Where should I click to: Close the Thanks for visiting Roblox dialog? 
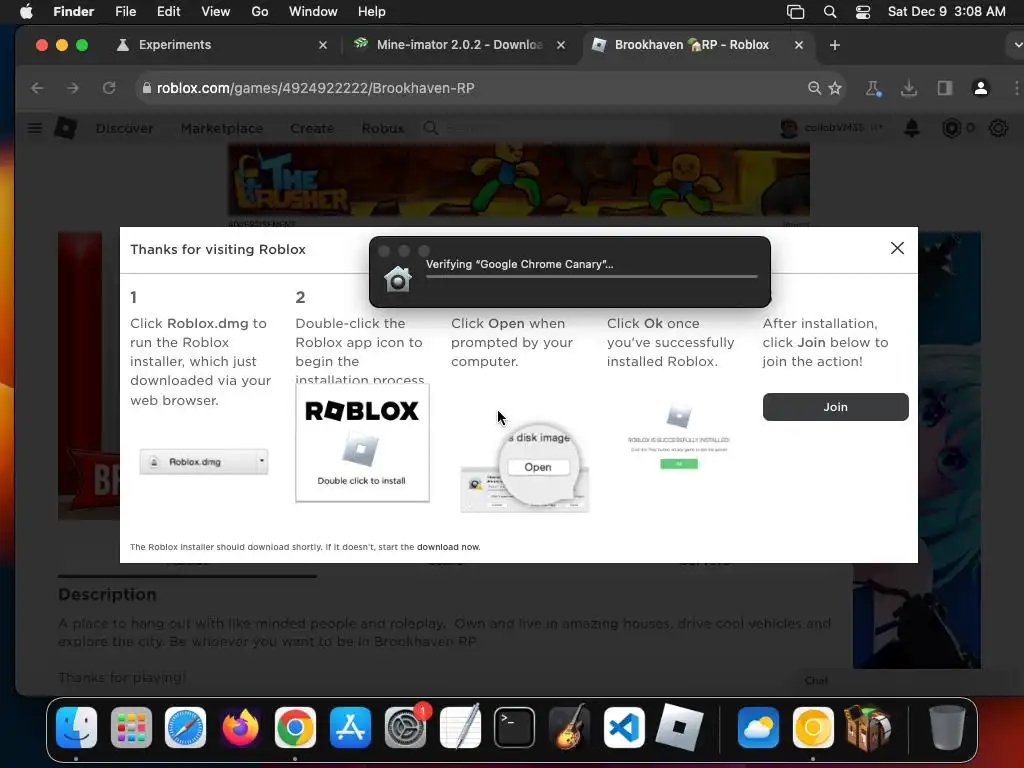[x=897, y=248]
